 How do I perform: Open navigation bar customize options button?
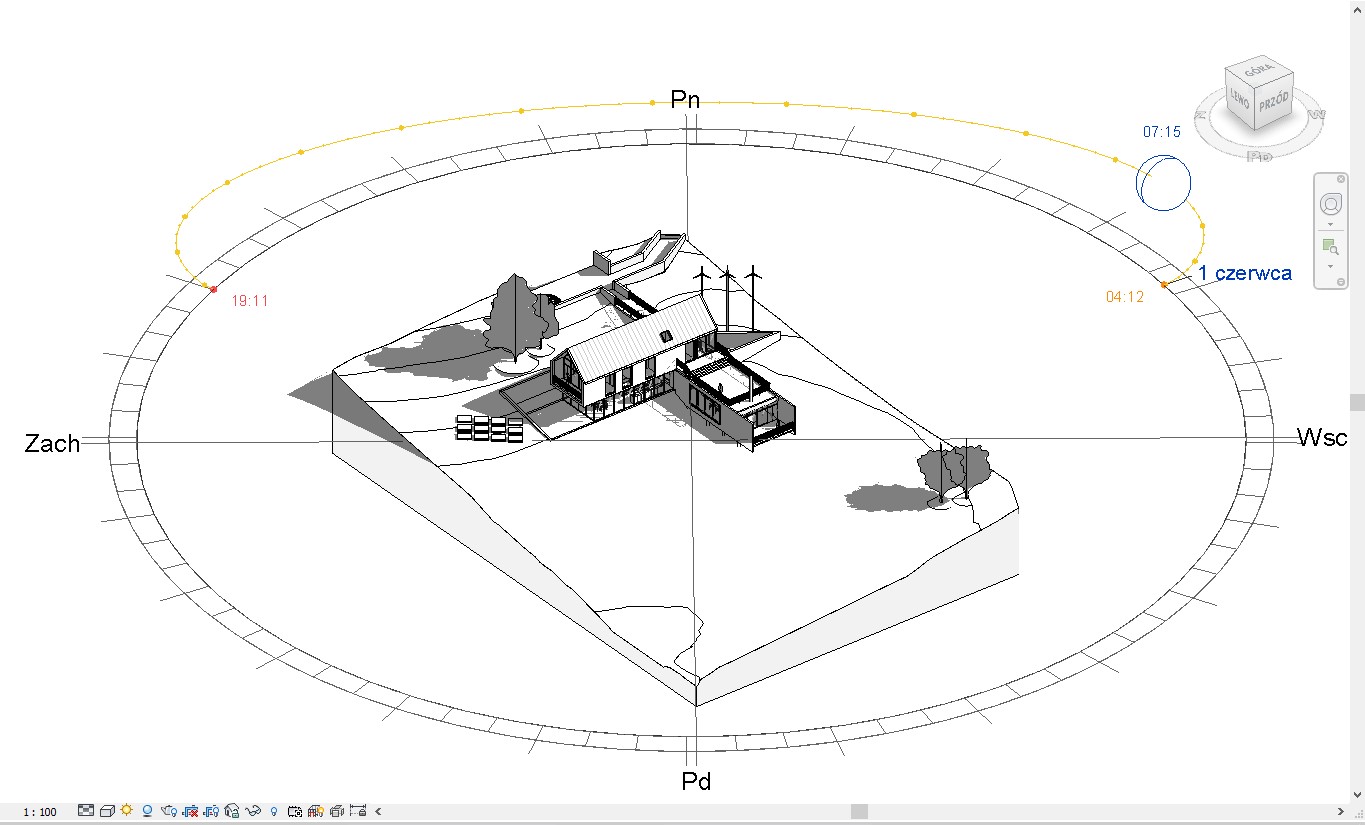pos(1341,282)
